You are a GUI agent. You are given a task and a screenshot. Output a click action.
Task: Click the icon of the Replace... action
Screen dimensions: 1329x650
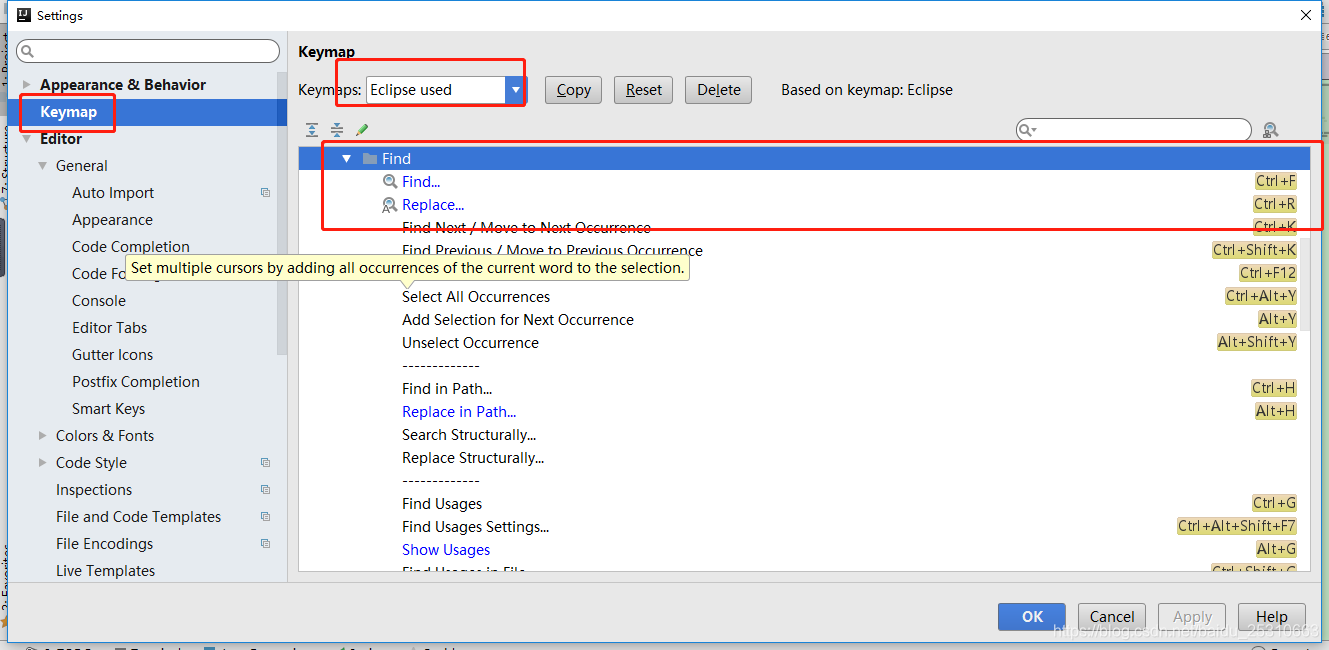point(390,205)
